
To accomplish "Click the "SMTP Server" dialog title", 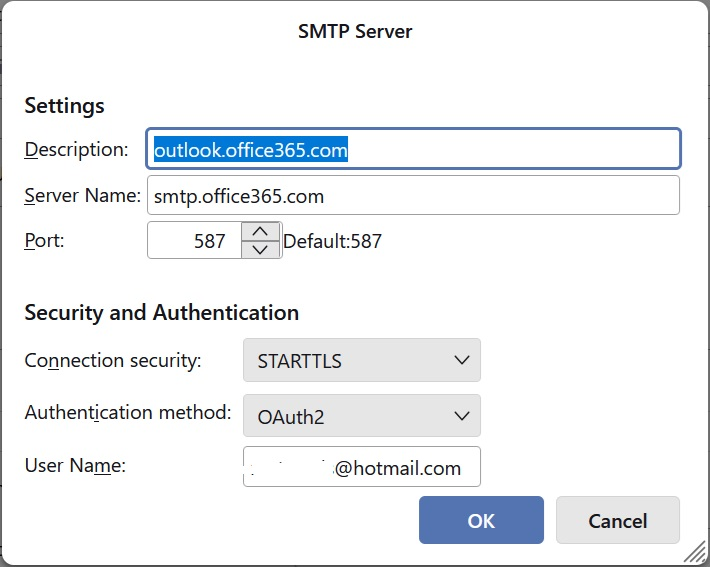I will (355, 31).
